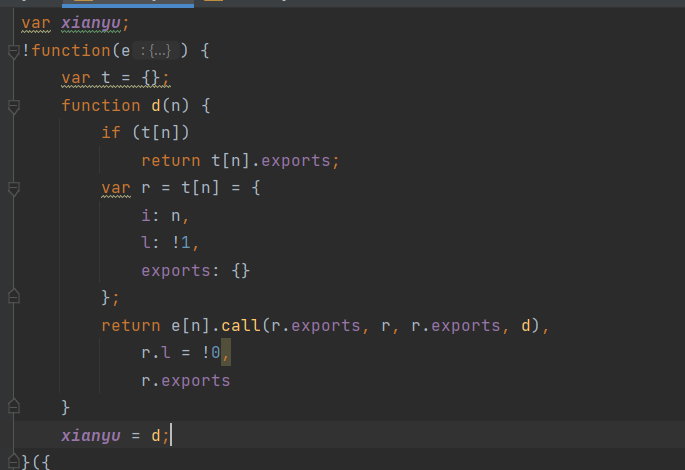
Task: Click the property i in the object literal
Action: click(x=145, y=215)
